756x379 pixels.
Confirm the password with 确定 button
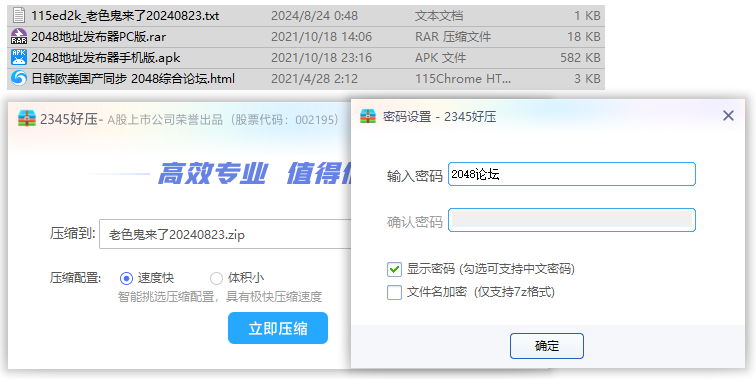547,346
